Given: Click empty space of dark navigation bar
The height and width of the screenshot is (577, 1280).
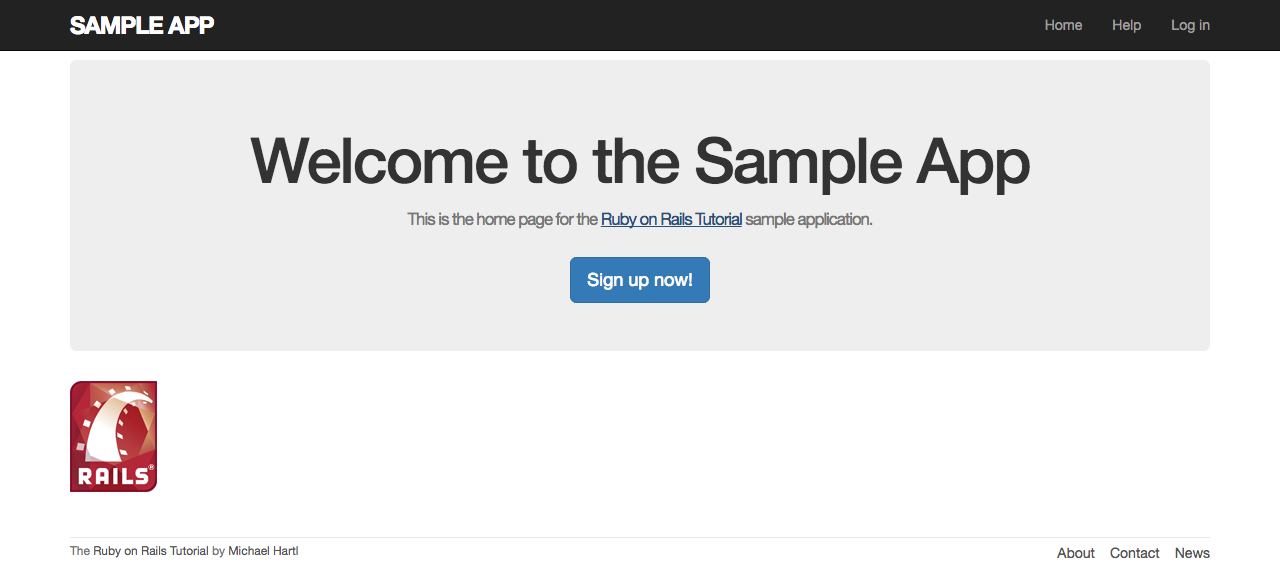Looking at the screenshot, I should click(620, 25).
